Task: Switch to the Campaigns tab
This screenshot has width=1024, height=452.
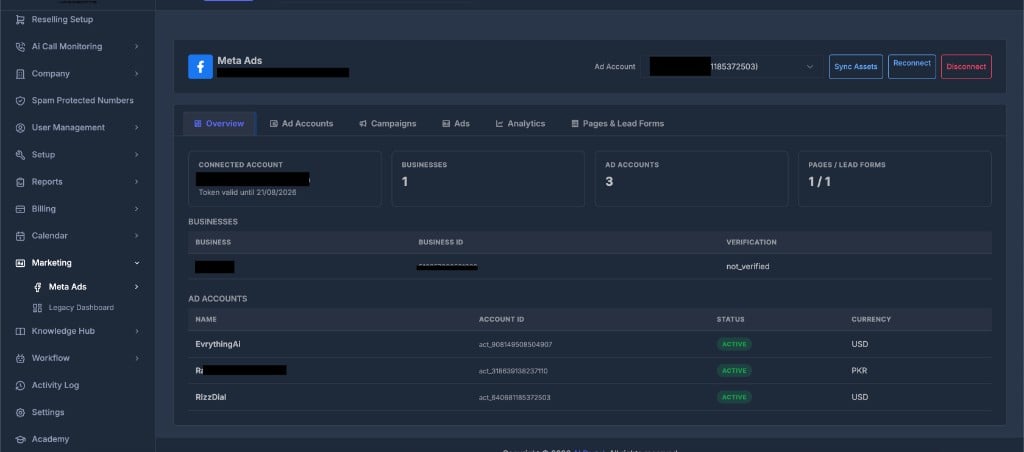Action: pyautogui.click(x=387, y=123)
